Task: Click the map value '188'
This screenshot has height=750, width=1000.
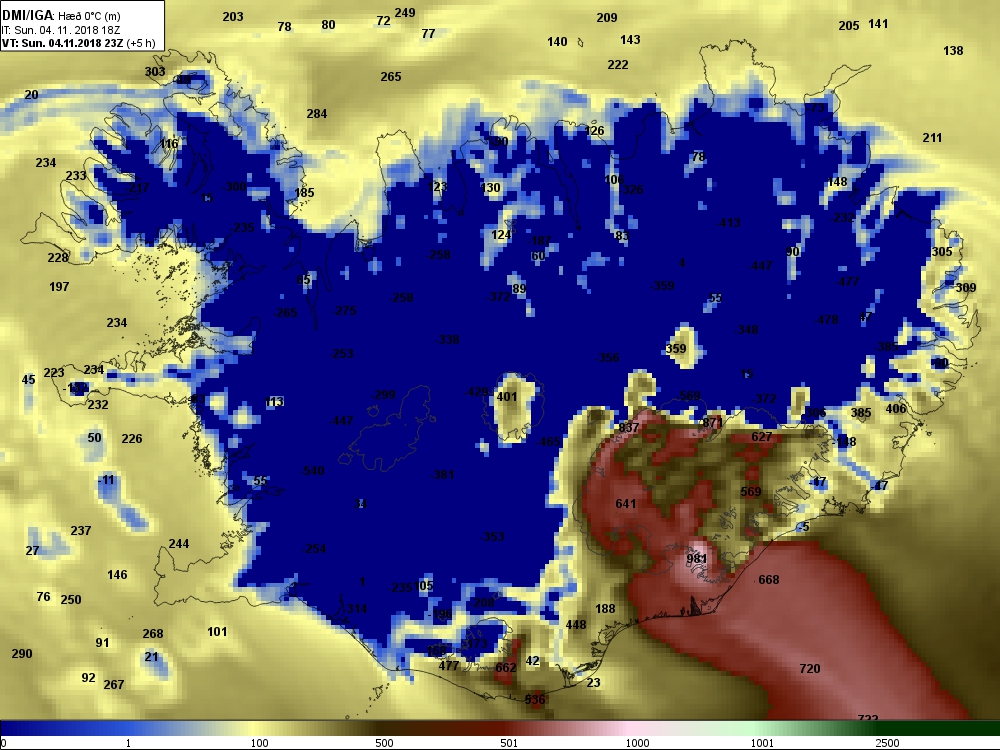Action: [605, 609]
